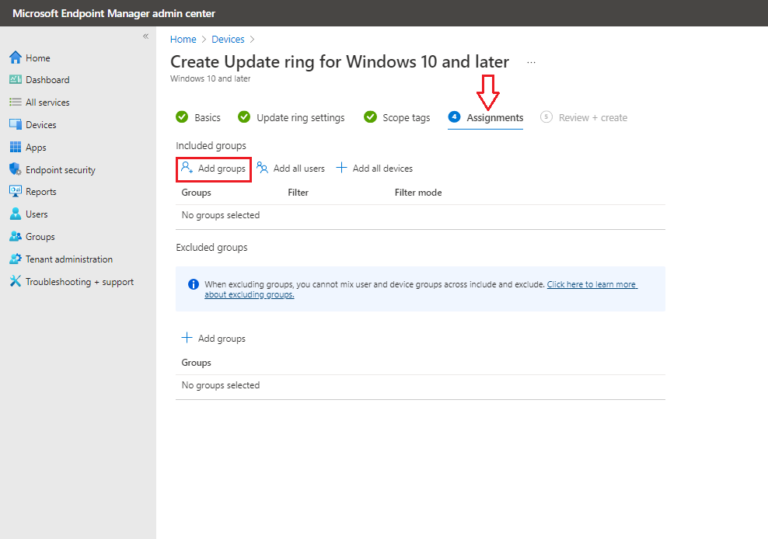Click the 'Included groups' heading
Image resolution: width=768 pixels, height=539 pixels.
(211, 146)
